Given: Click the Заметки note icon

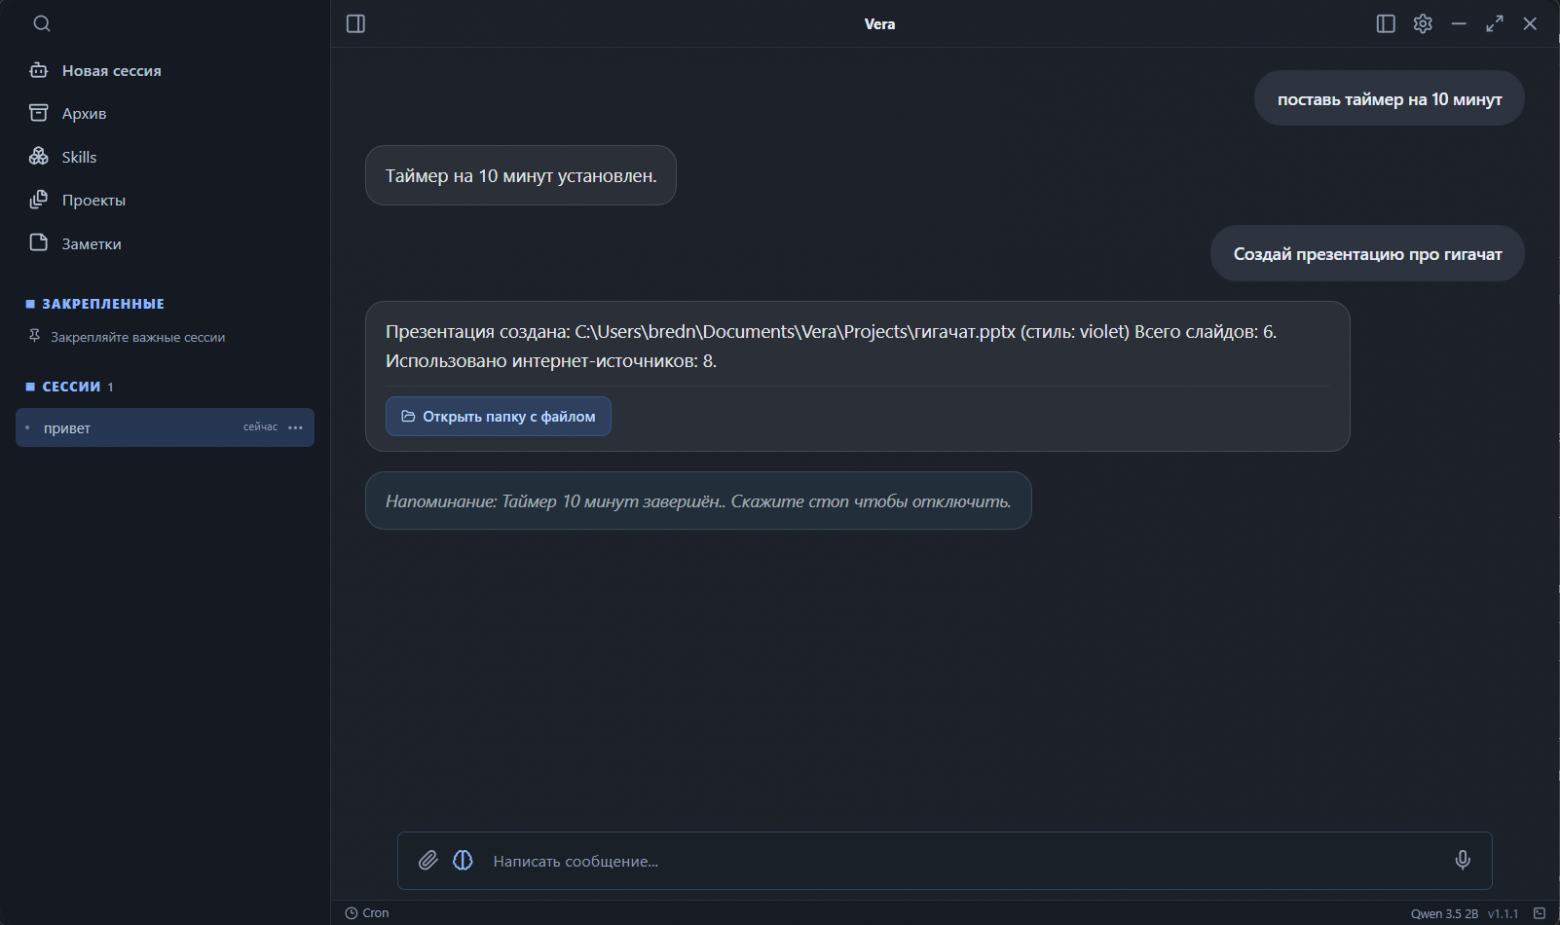Looking at the screenshot, I should [38, 243].
